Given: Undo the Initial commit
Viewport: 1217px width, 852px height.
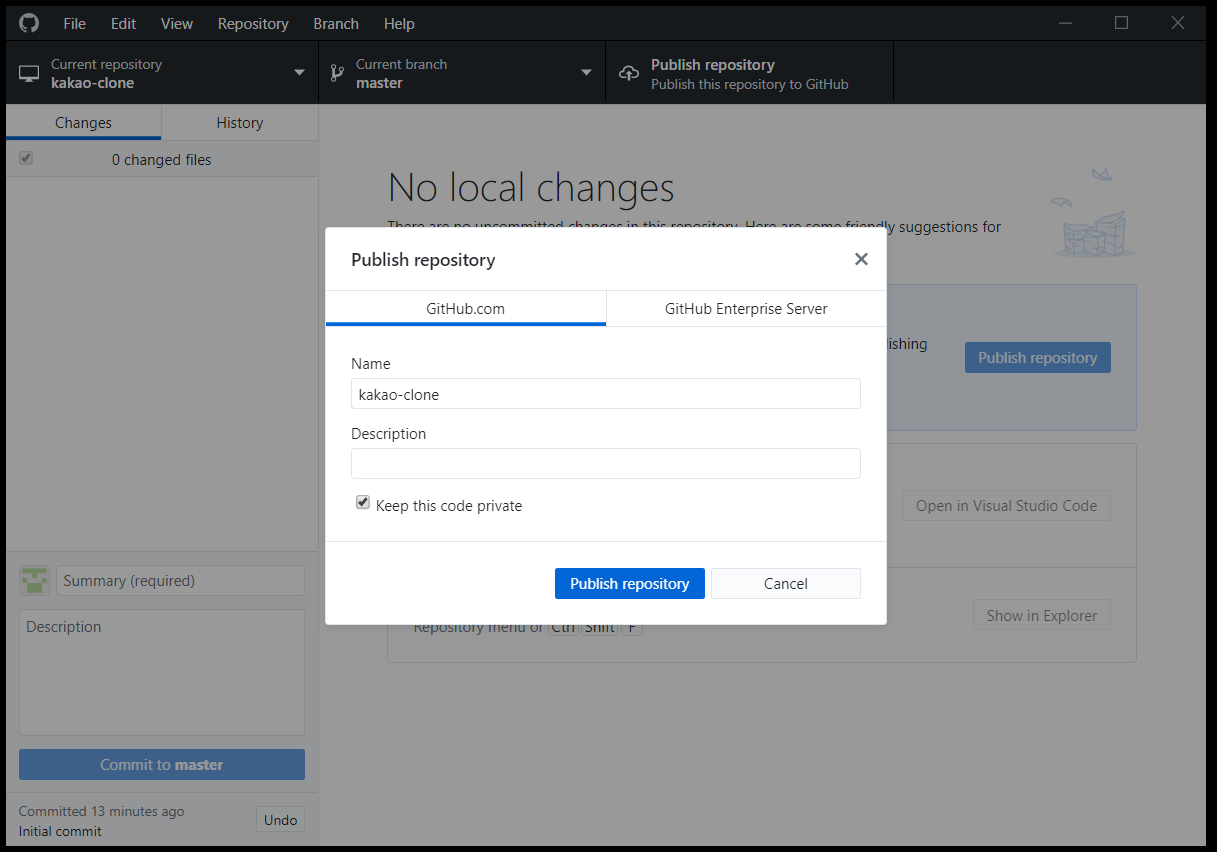Looking at the screenshot, I should tap(281, 820).
